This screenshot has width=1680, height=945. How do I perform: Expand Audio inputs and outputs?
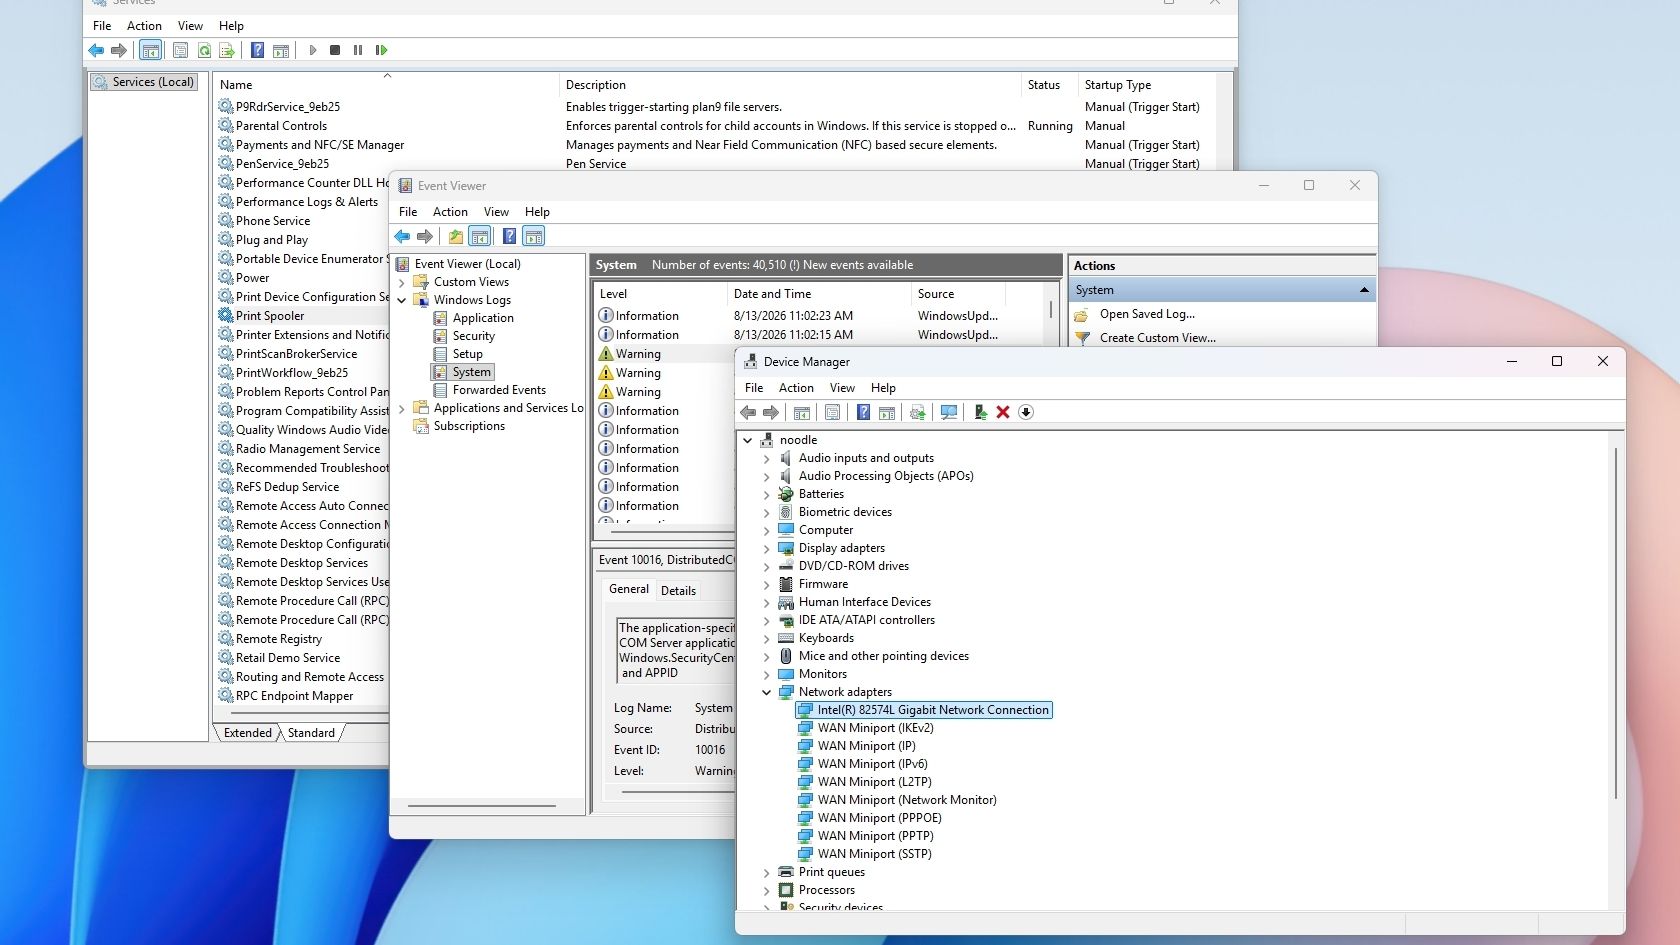tap(767, 458)
